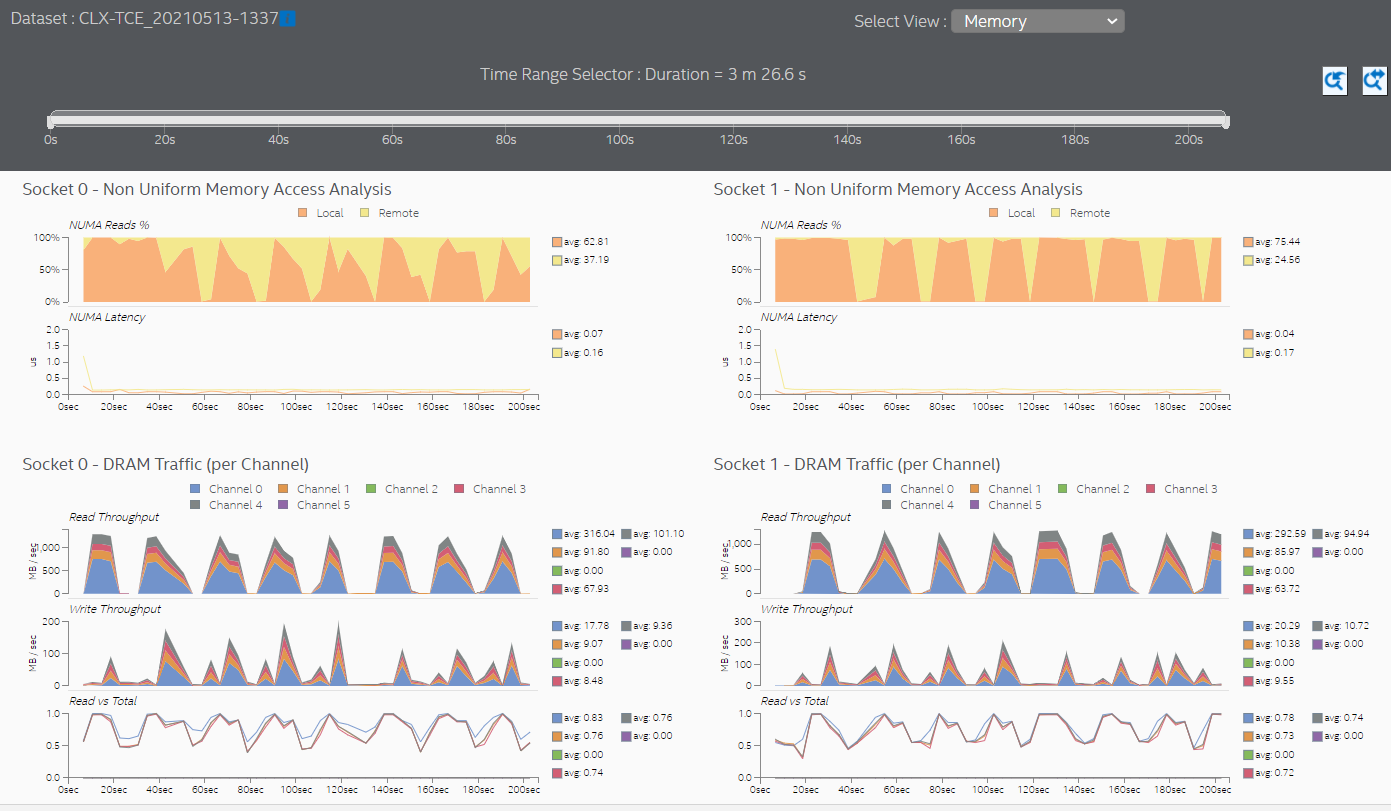Open the Select View dropdown showing Memory
The image size is (1391, 811).
pos(1037,21)
